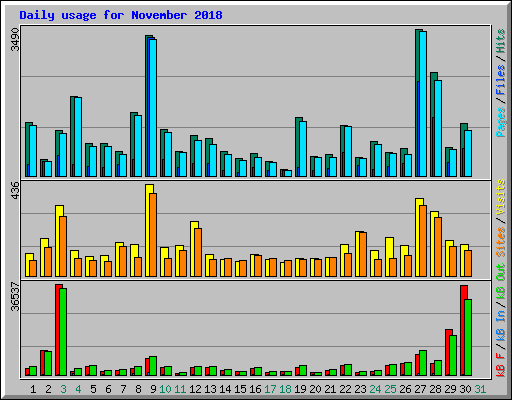Click day label 20 on the x-axis

click(315, 389)
